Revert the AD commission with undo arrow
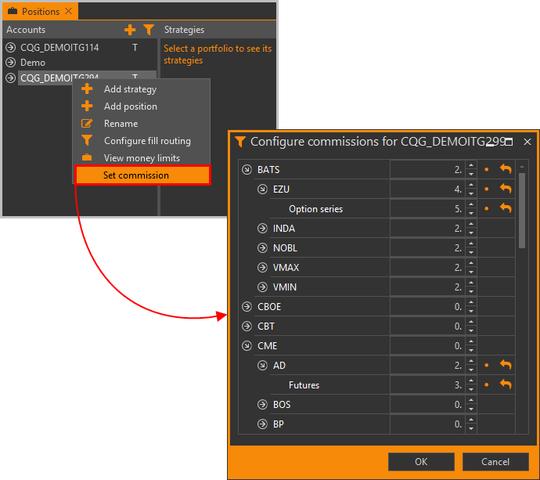 pos(506,365)
